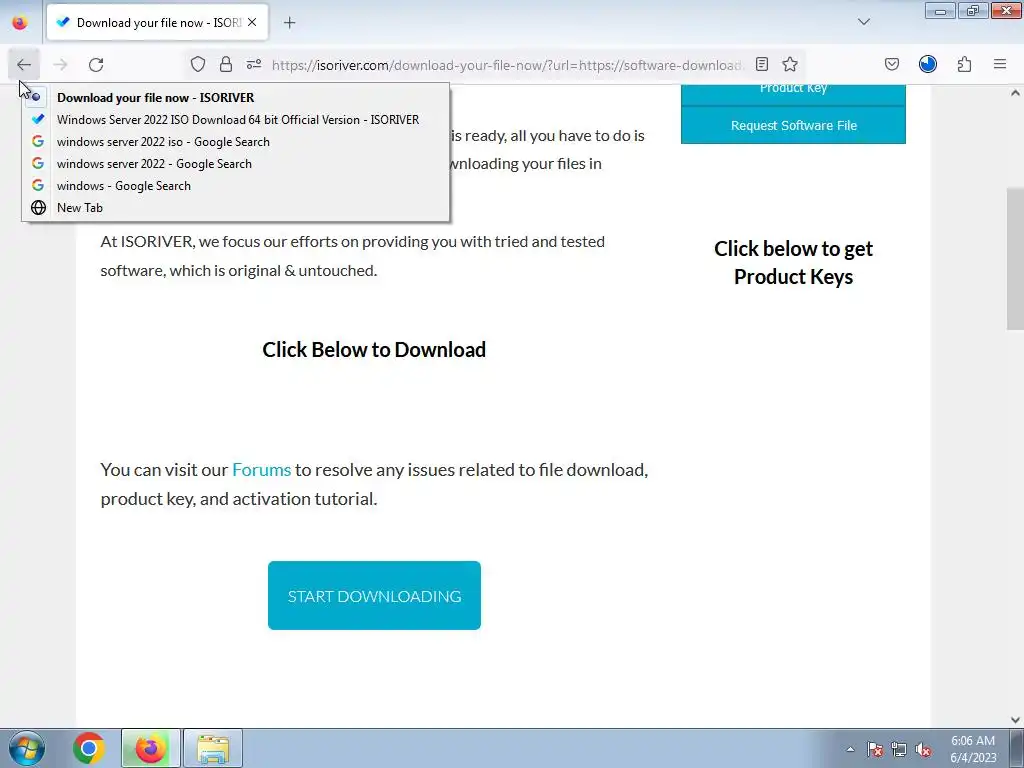Viewport: 1024px width, 768px height.
Task: Select history entry Download your file now - ISORIVER
Action: point(236,97)
